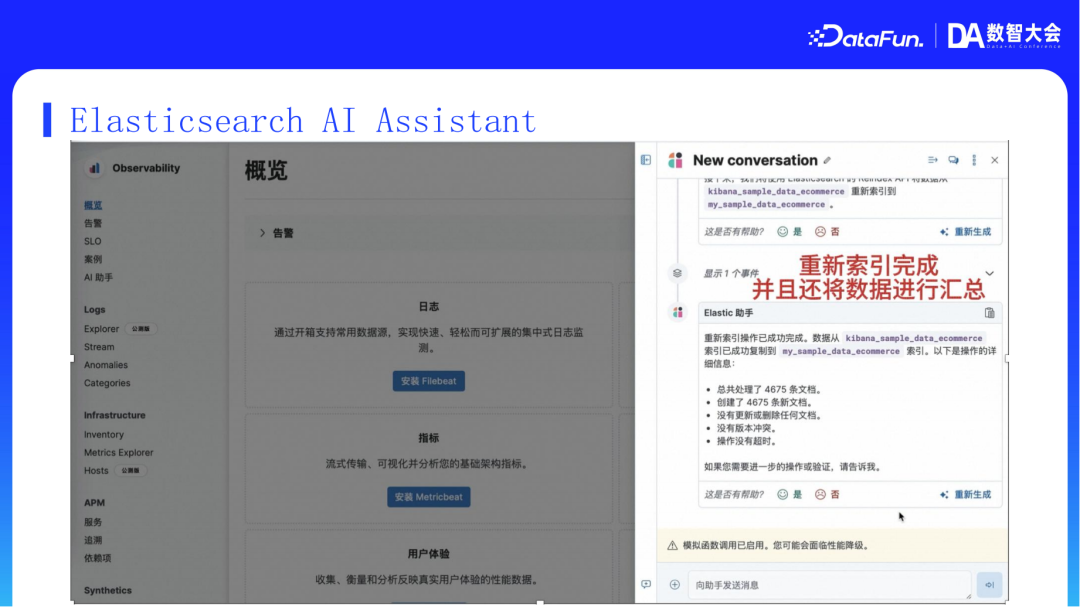Open the conversation list icon in the chat header
The width and height of the screenshot is (1080, 607).
(933, 159)
